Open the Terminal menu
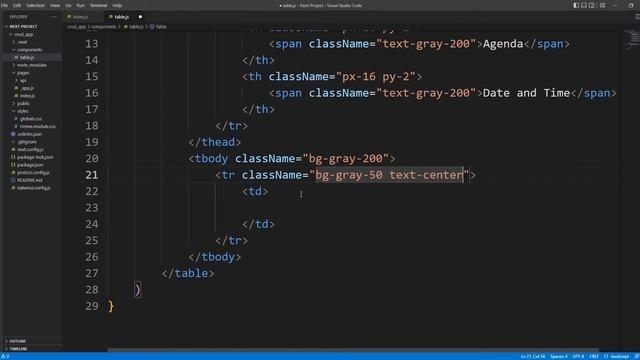Screen dimensions: 640x360 [98, 5]
